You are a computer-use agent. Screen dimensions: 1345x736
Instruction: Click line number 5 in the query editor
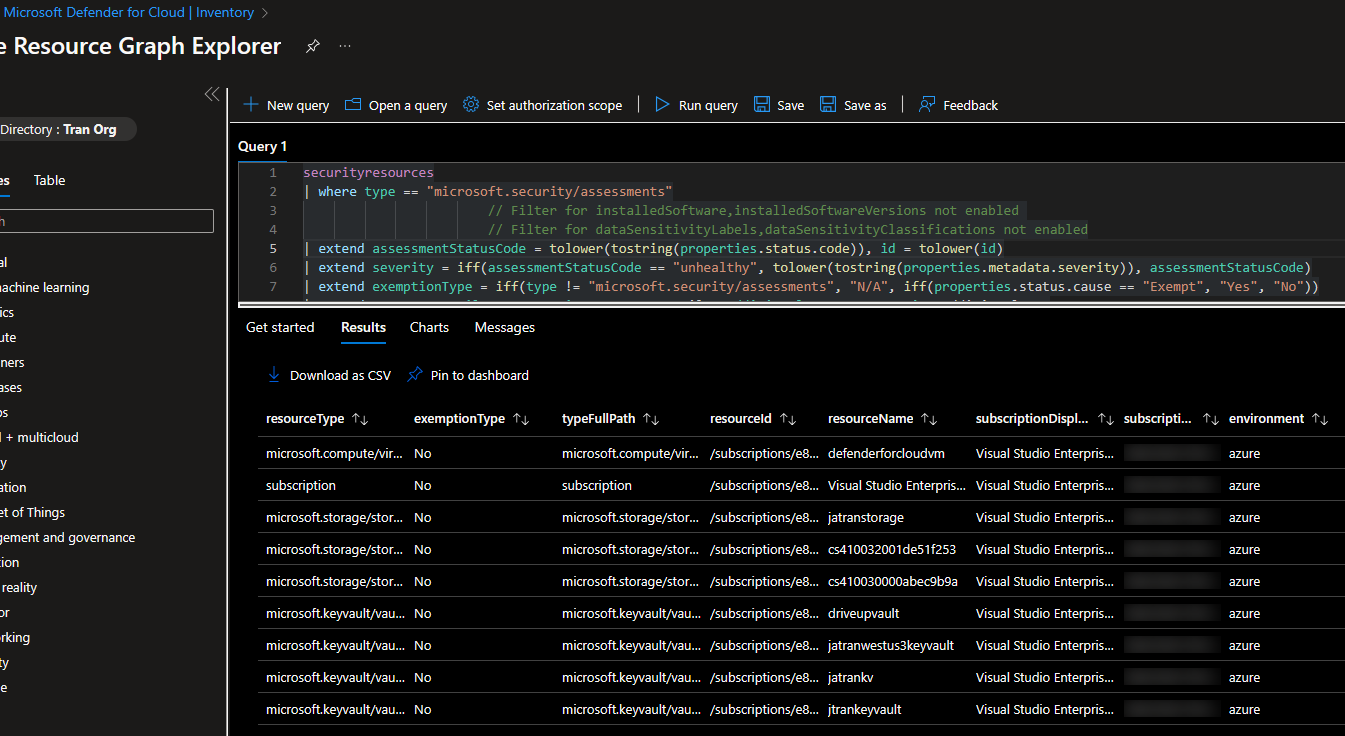pyautogui.click(x=273, y=248)
